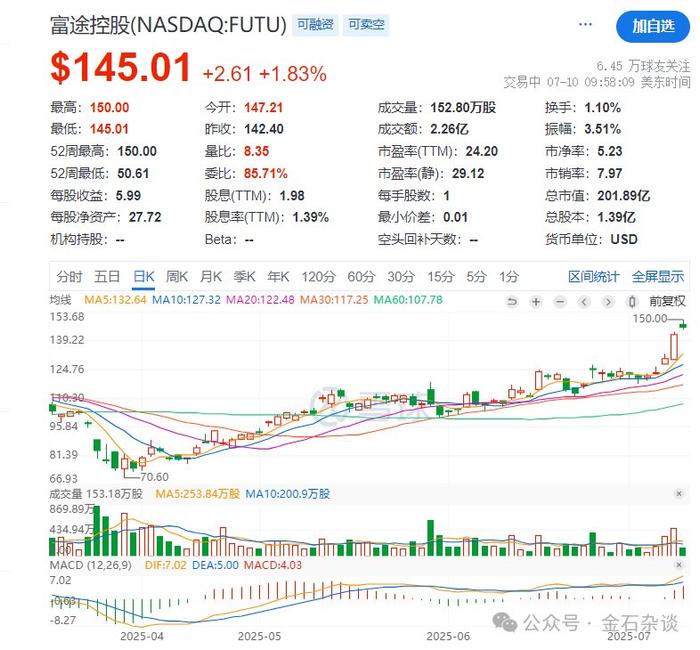
Task: Click the MA5:253.84万股 volume label
Action: point(197,494)
